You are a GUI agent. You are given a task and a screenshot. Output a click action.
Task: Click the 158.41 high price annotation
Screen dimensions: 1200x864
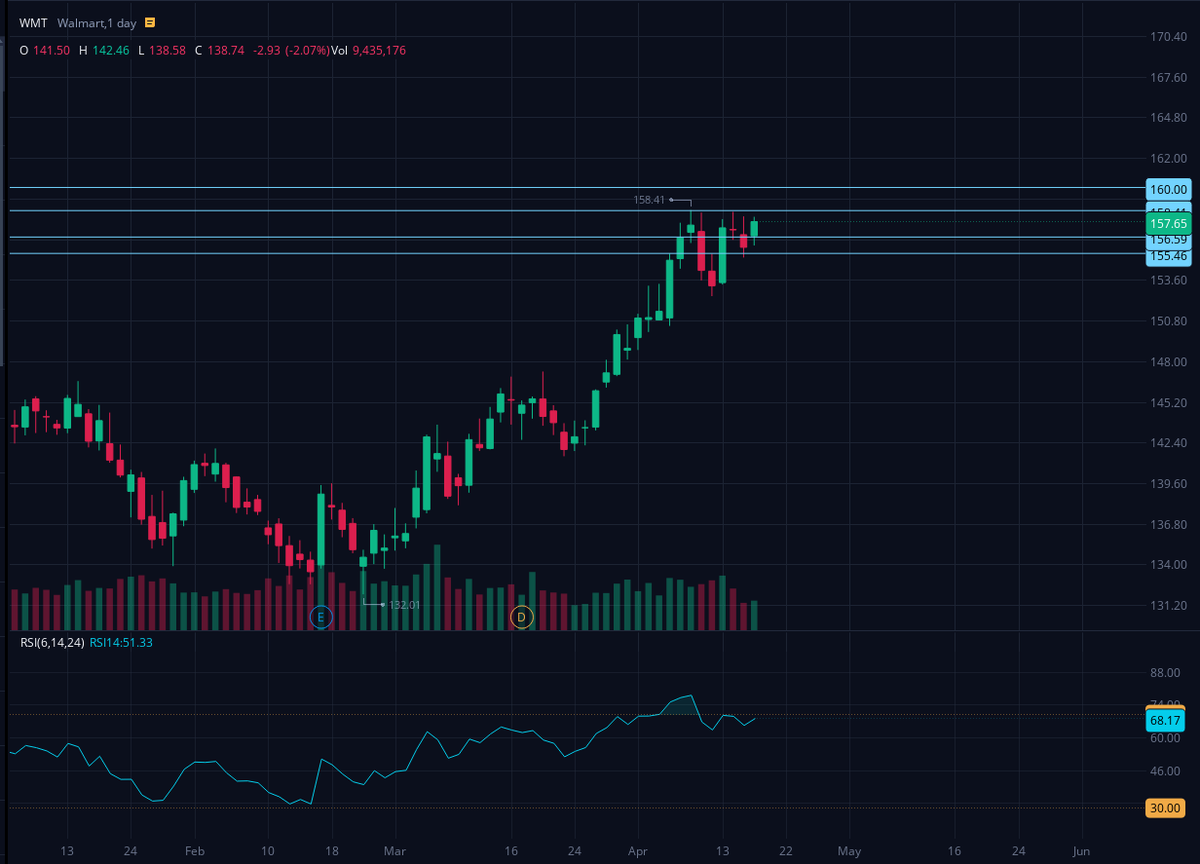click(649, 200)
